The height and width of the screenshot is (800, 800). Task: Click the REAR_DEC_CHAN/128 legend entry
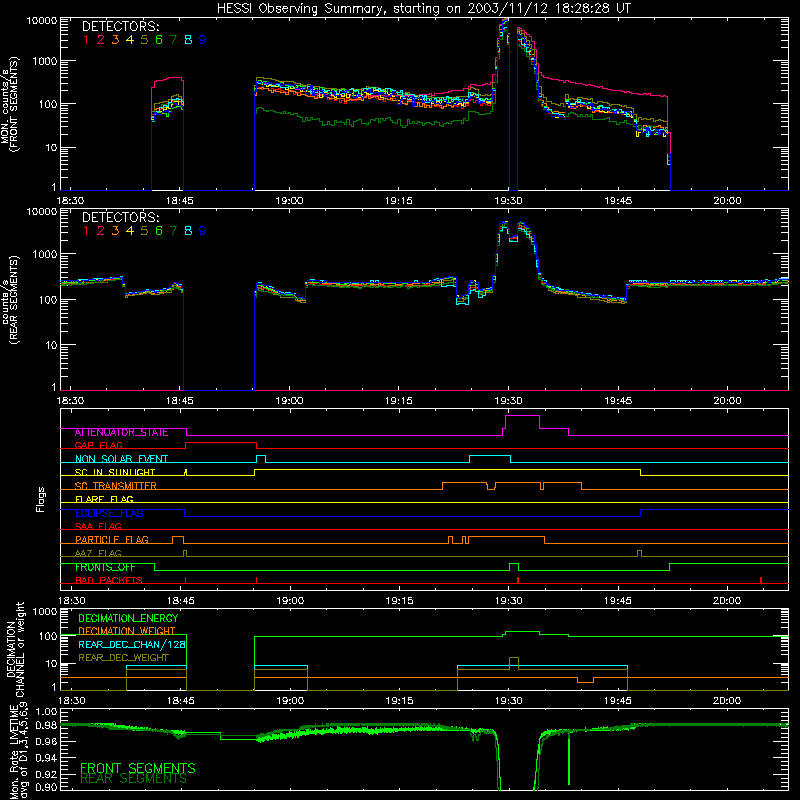point(131,644)
